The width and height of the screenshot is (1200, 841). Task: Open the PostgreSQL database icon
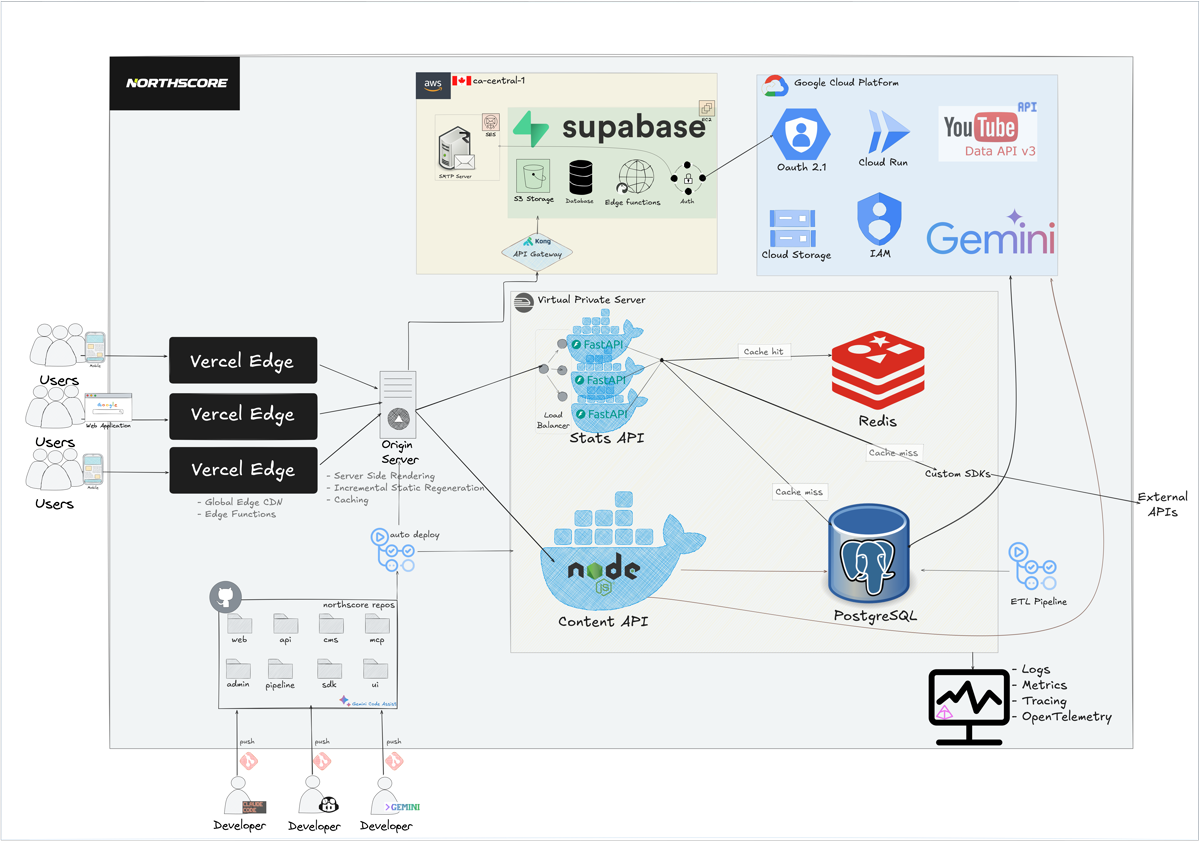coord(868,550)
